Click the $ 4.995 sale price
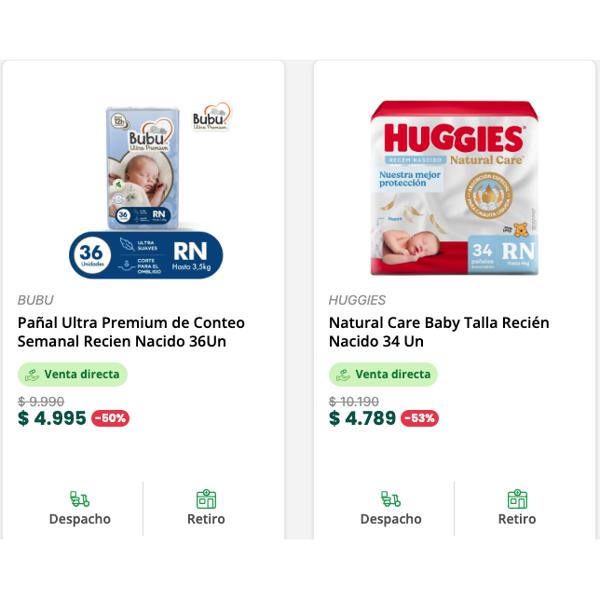600x600 pixels. 52,418
